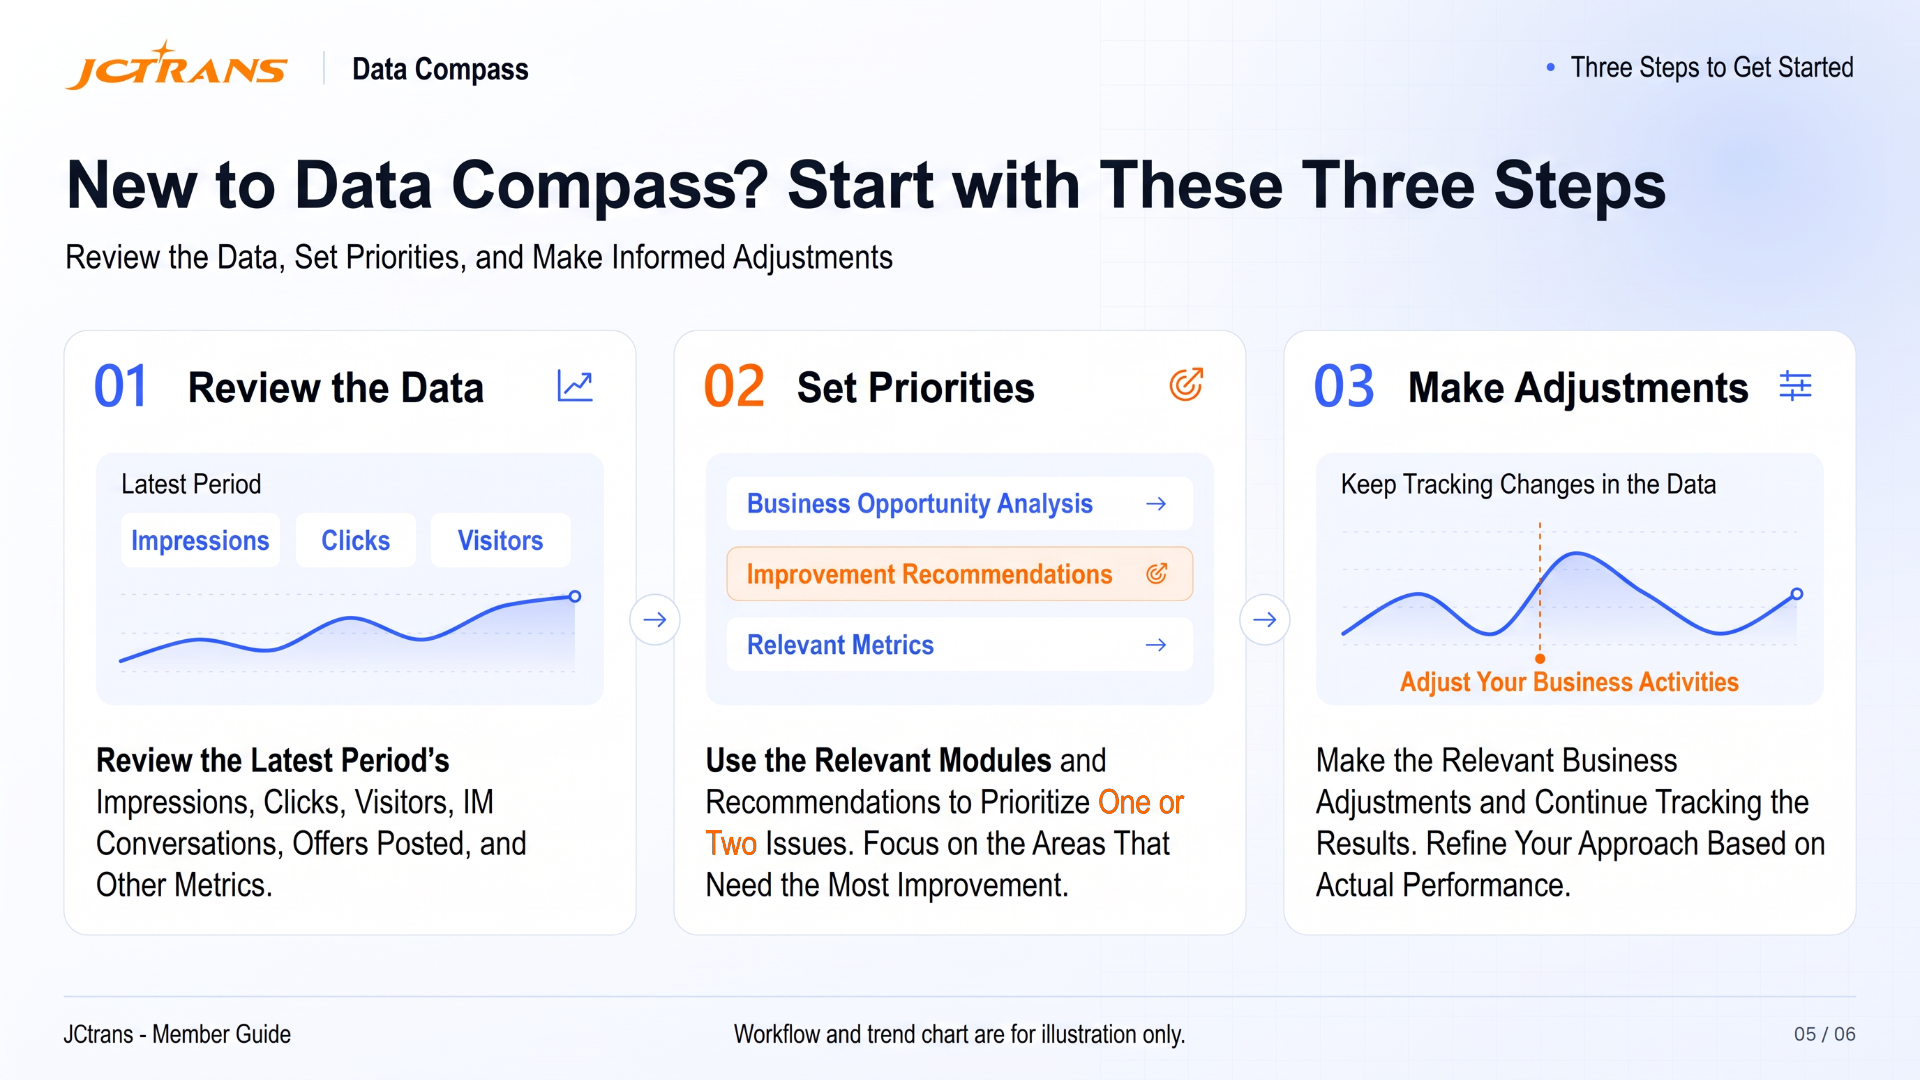Open Improvement Recommendations
This screenshot has width=1920, height=1080.
[x=959, y=574]
